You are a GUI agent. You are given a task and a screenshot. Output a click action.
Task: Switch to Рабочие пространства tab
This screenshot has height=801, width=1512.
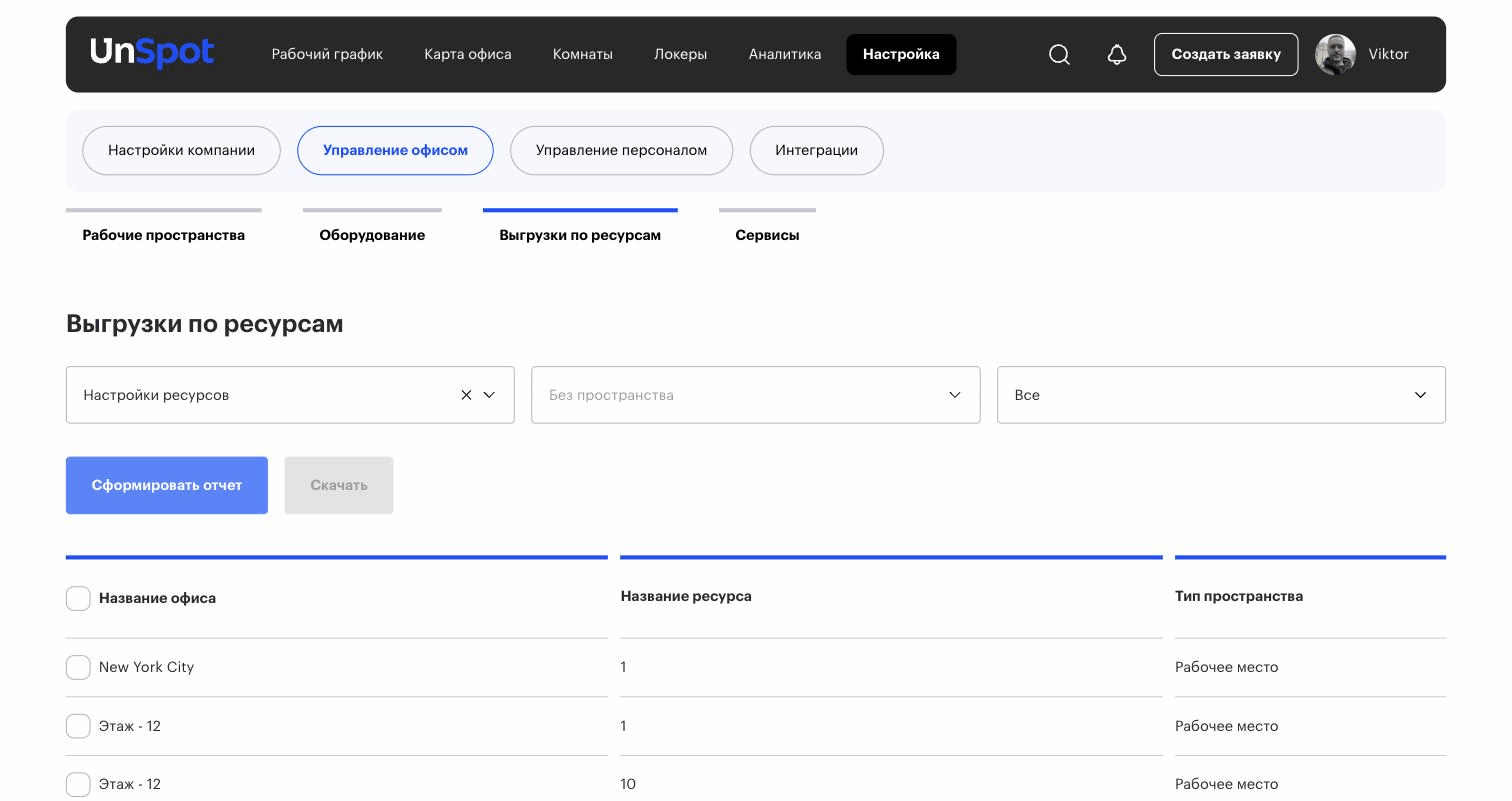[x=164, y=235]
